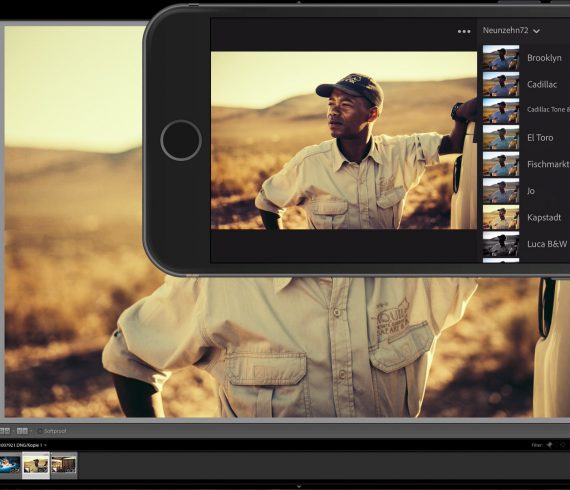The width and height of the screenshot is (570, 490).
Task: Apply the Cadillac preset
Action: (x=525, y=84)
